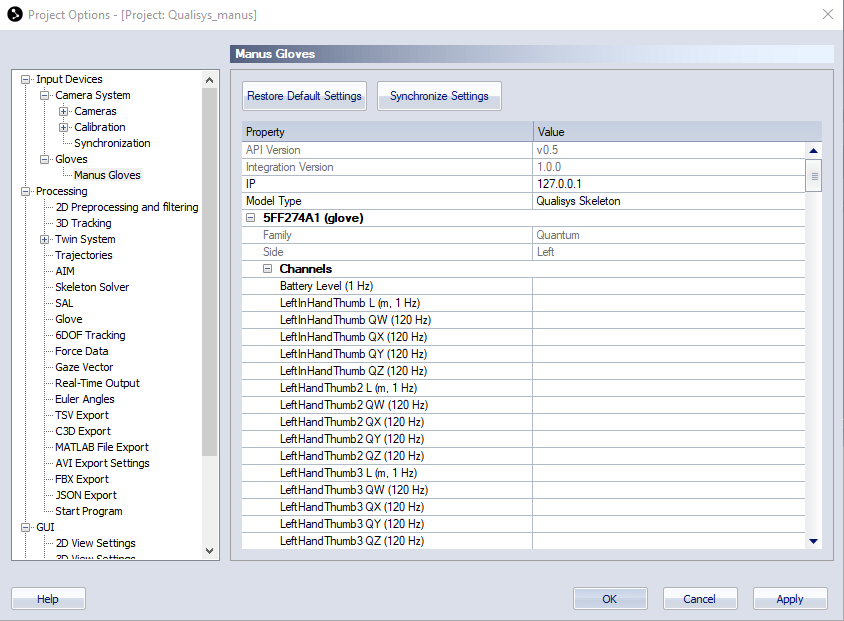Expand the Cameras tree node

pos(64,112)
